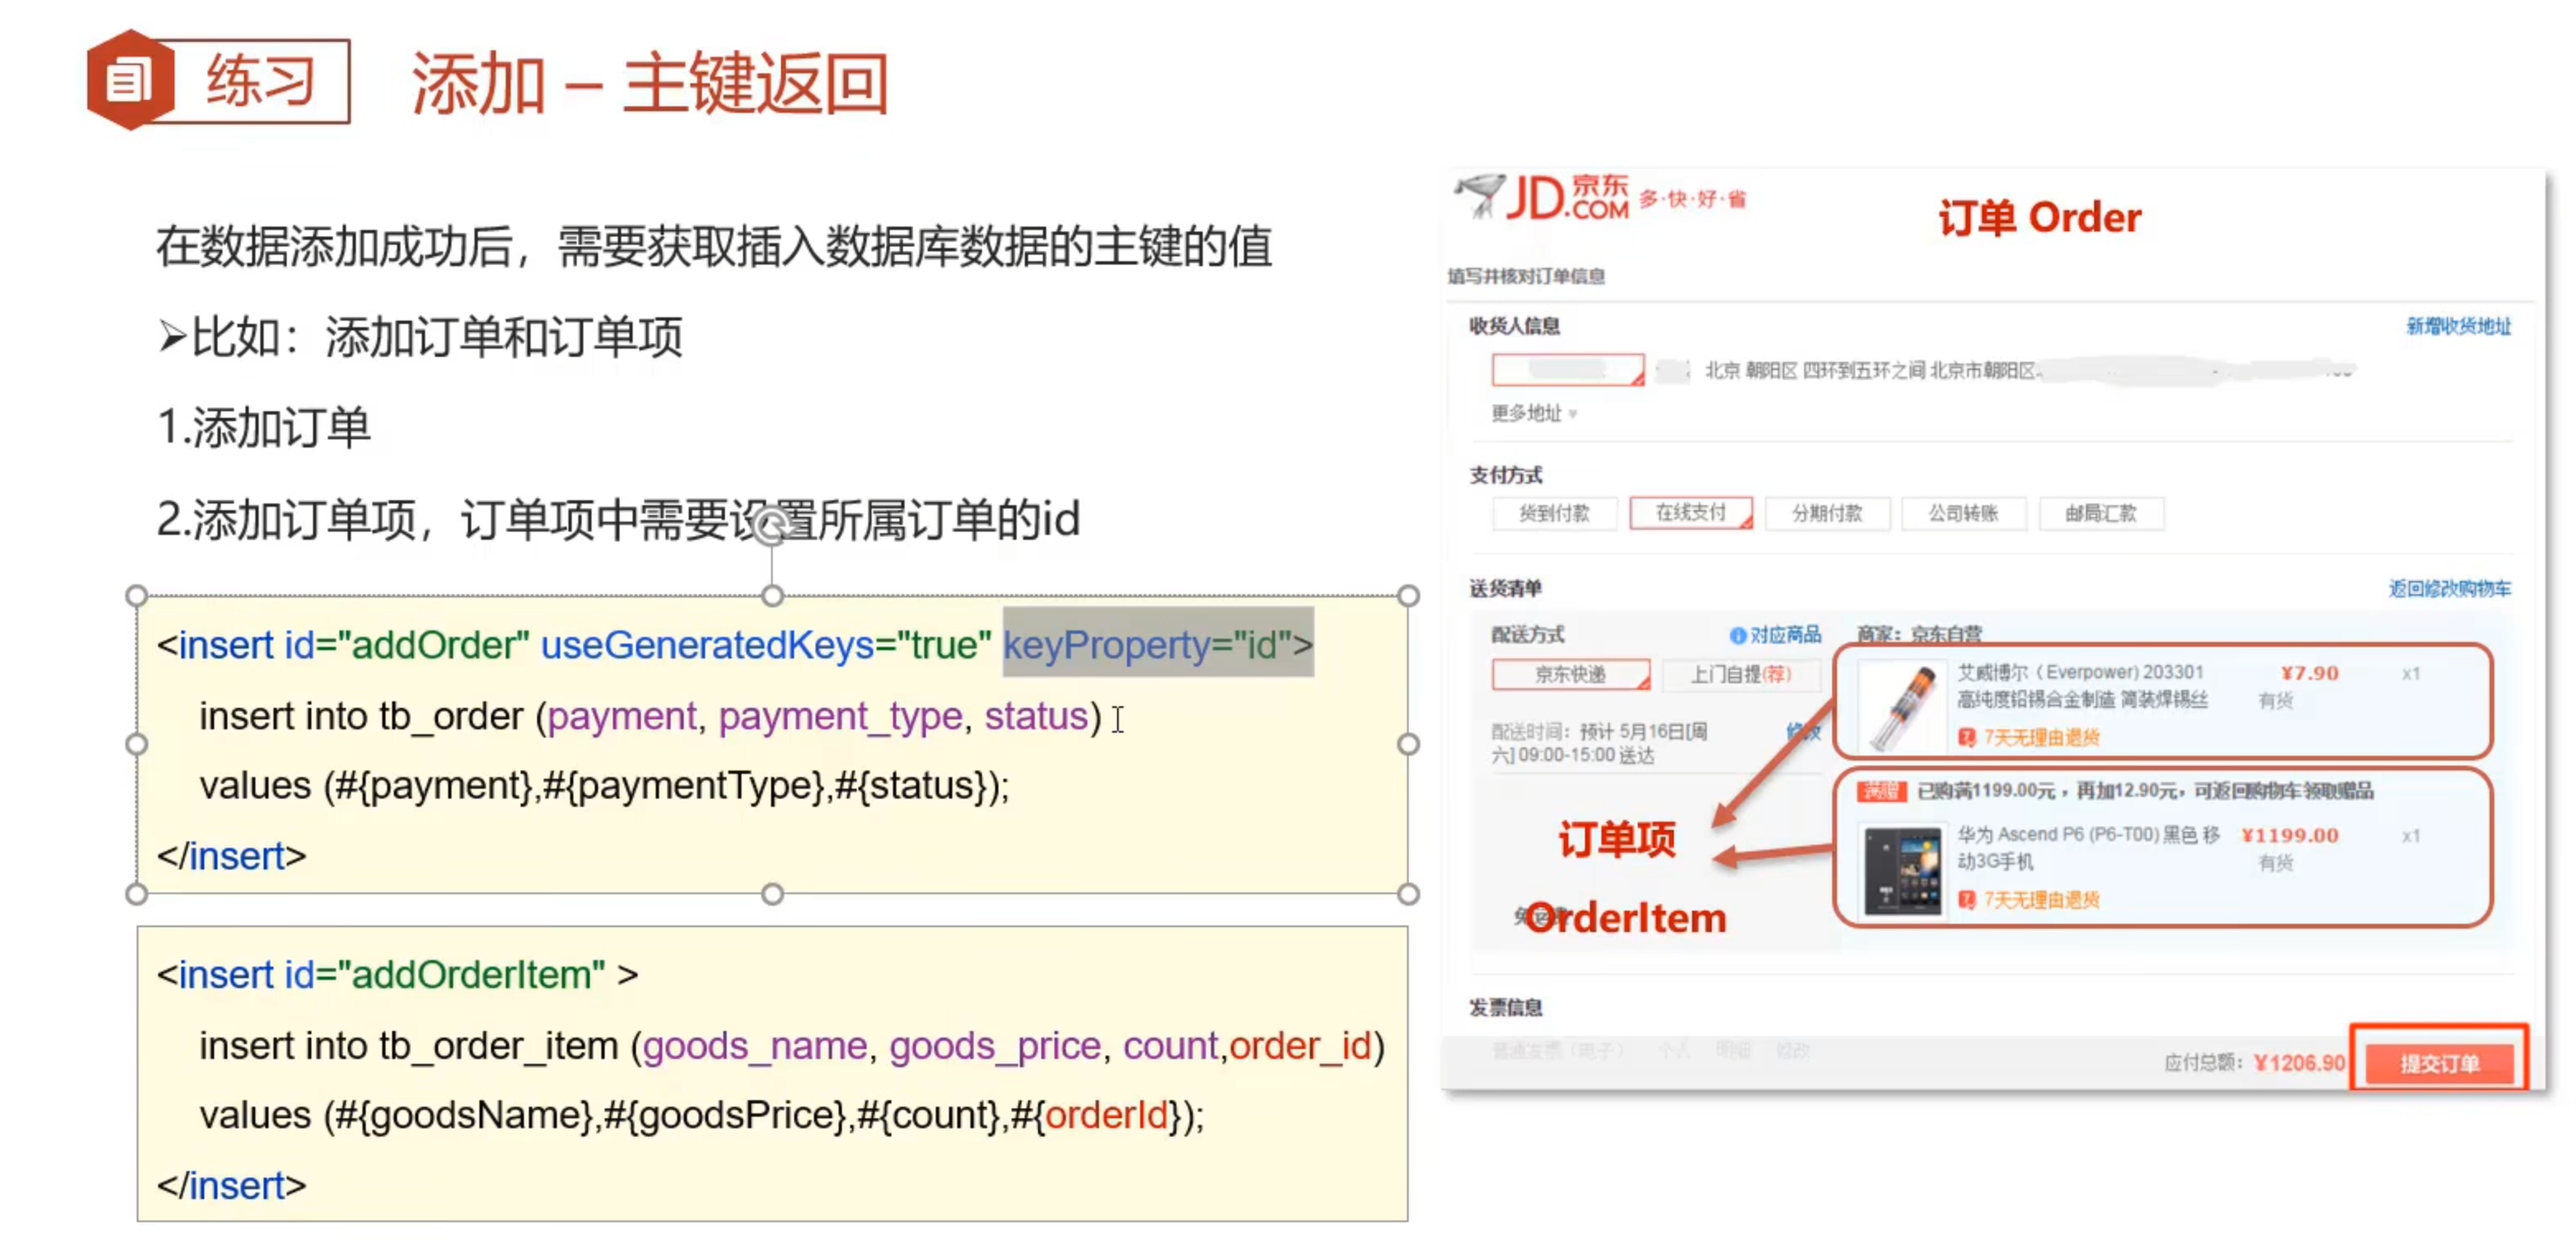This screenshot has height=1251, width=2576.
Task: Choose the 京东快递 delivery method
Action: click(1570, 674)
